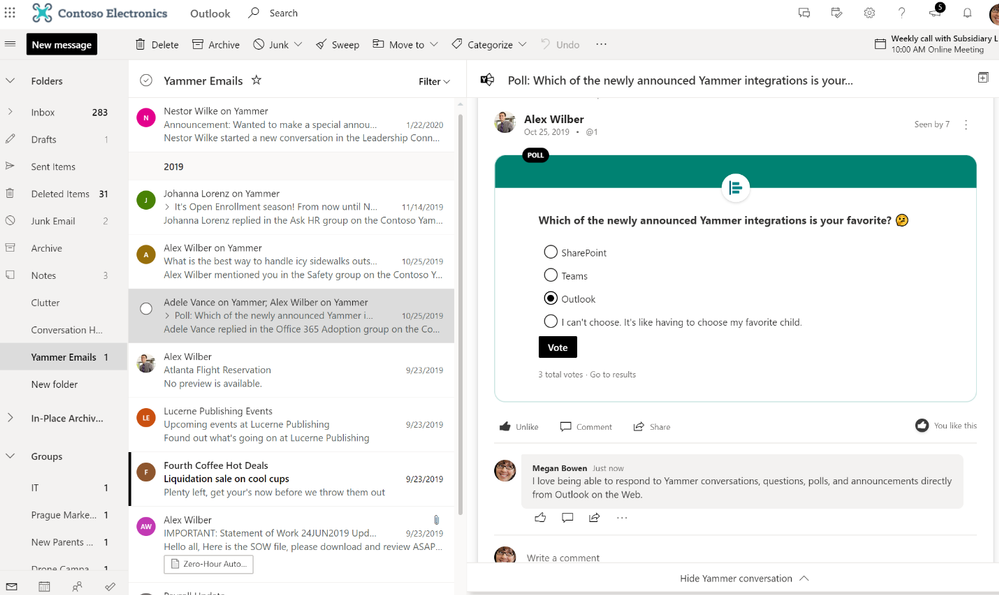Collapse with Hide Yammer conversation
This screenshot has width=999, height=595.
coord(744,578)
